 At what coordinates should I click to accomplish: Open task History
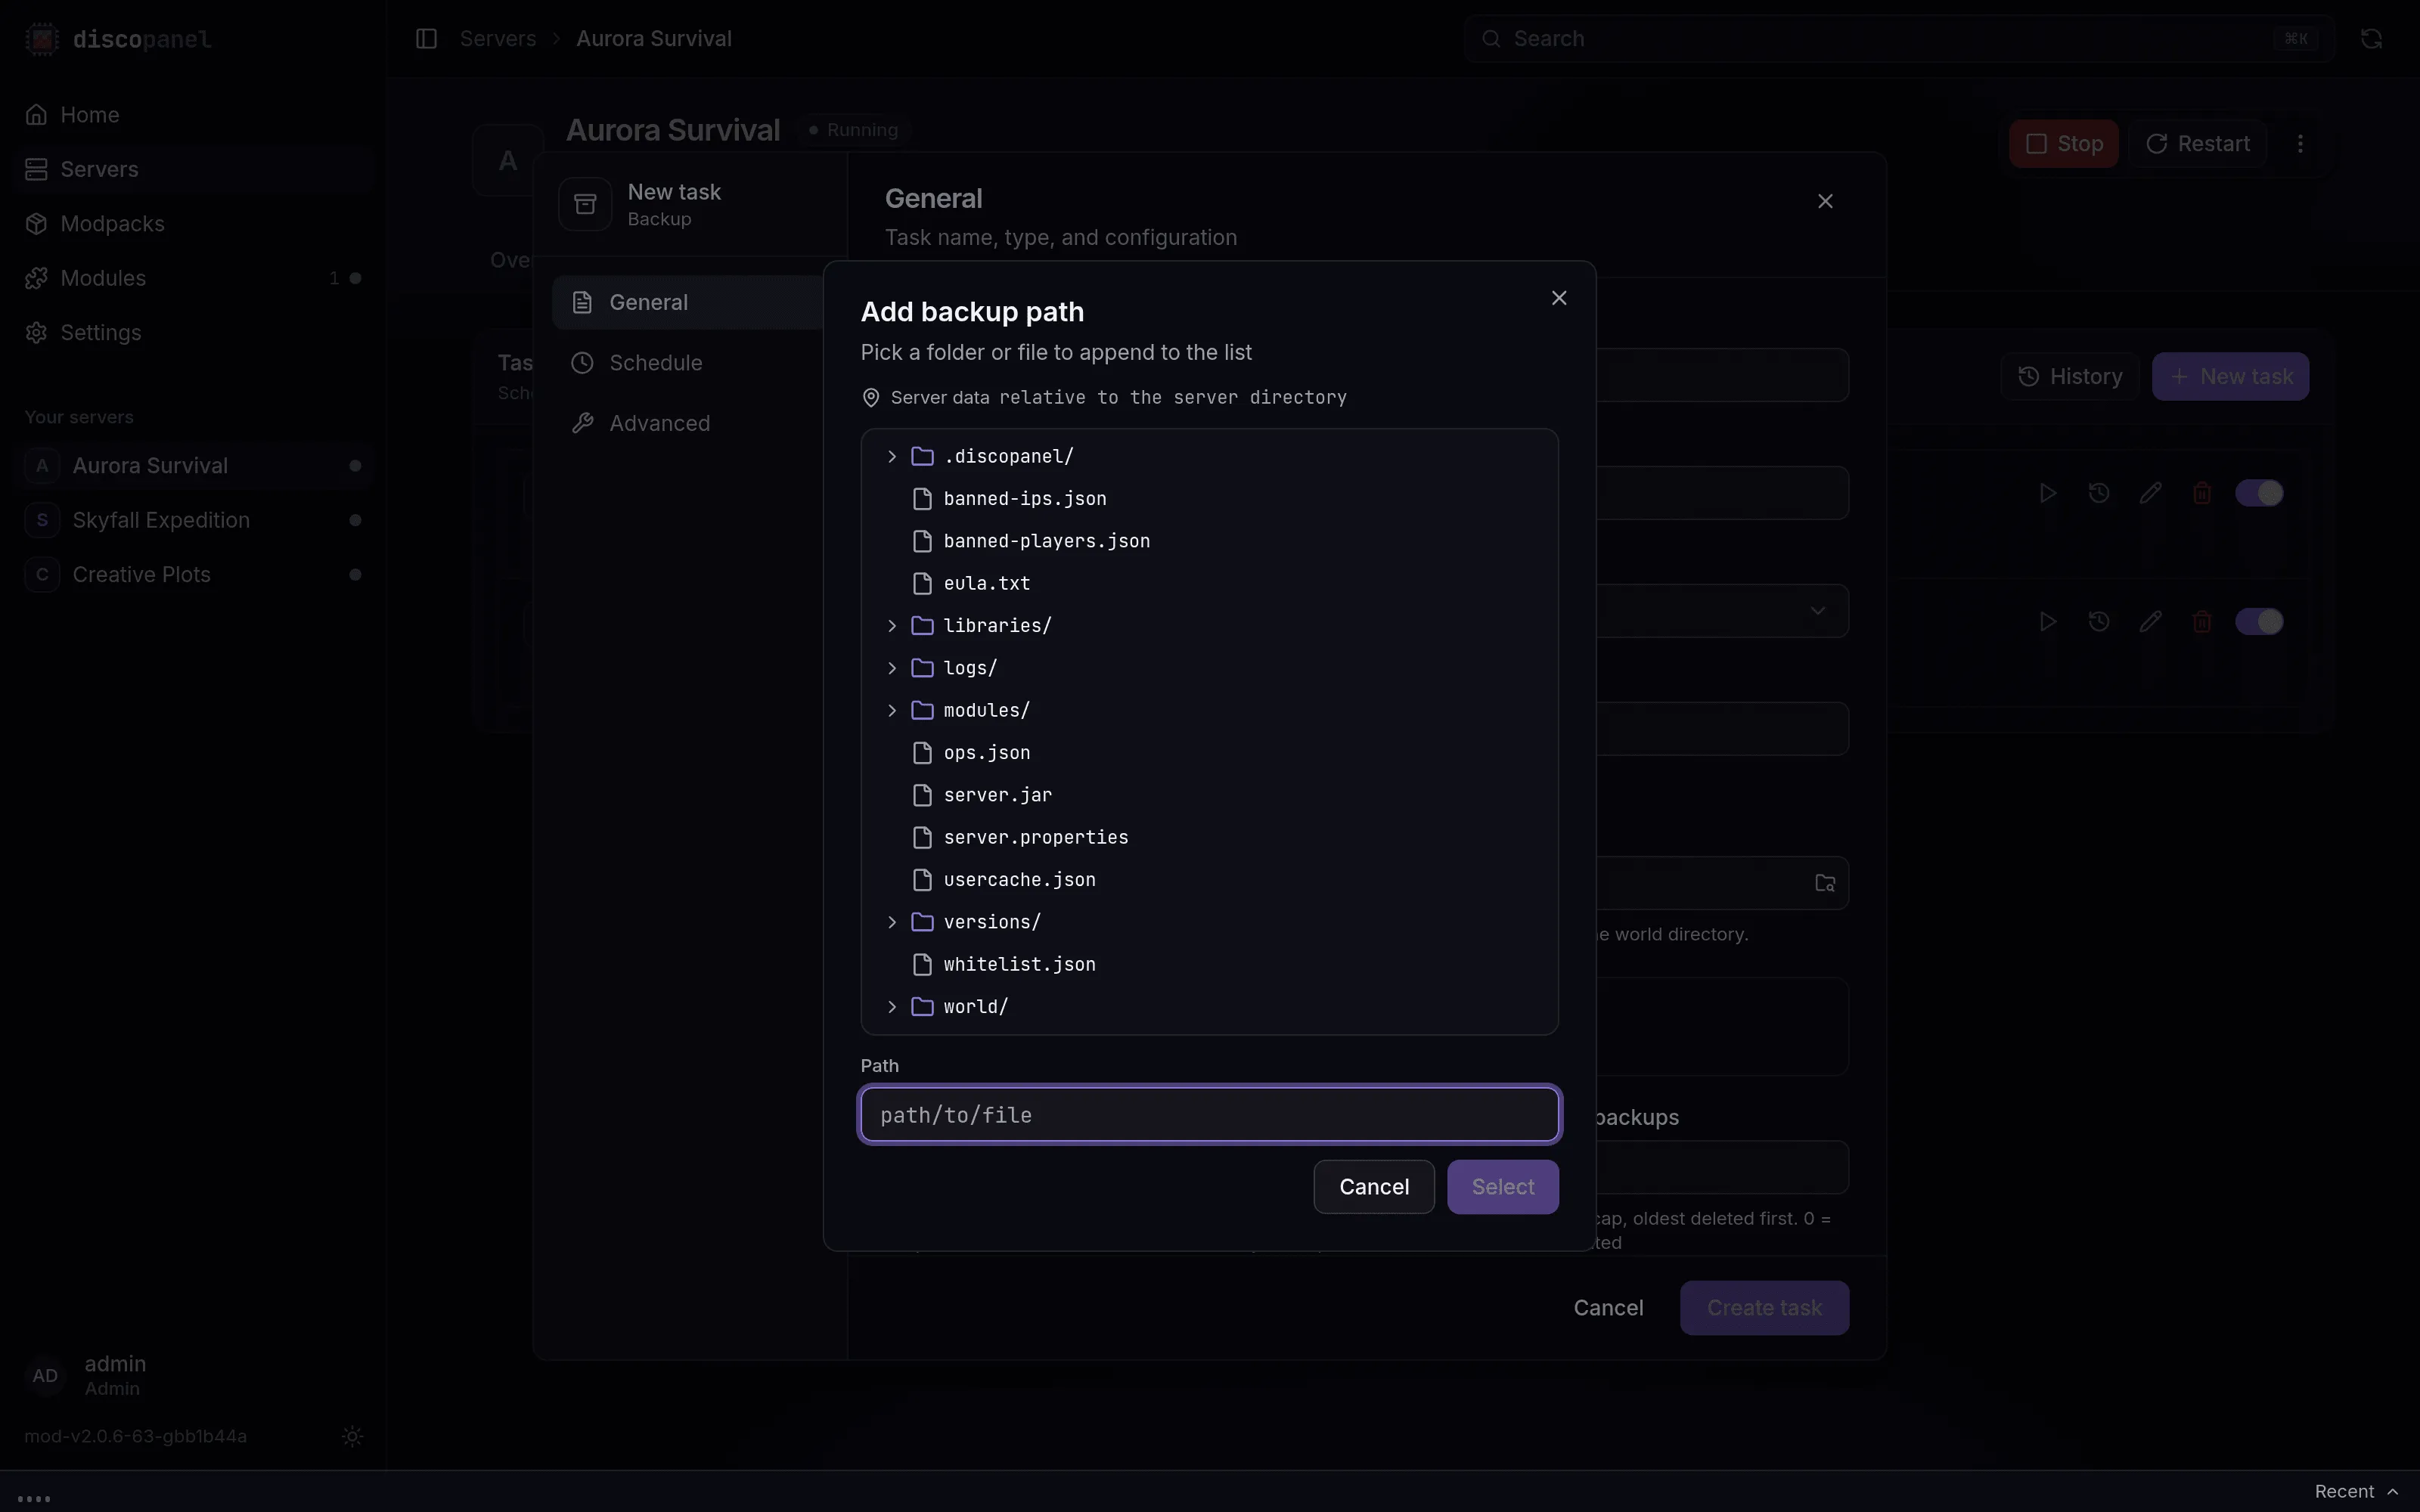[2069, 377]
